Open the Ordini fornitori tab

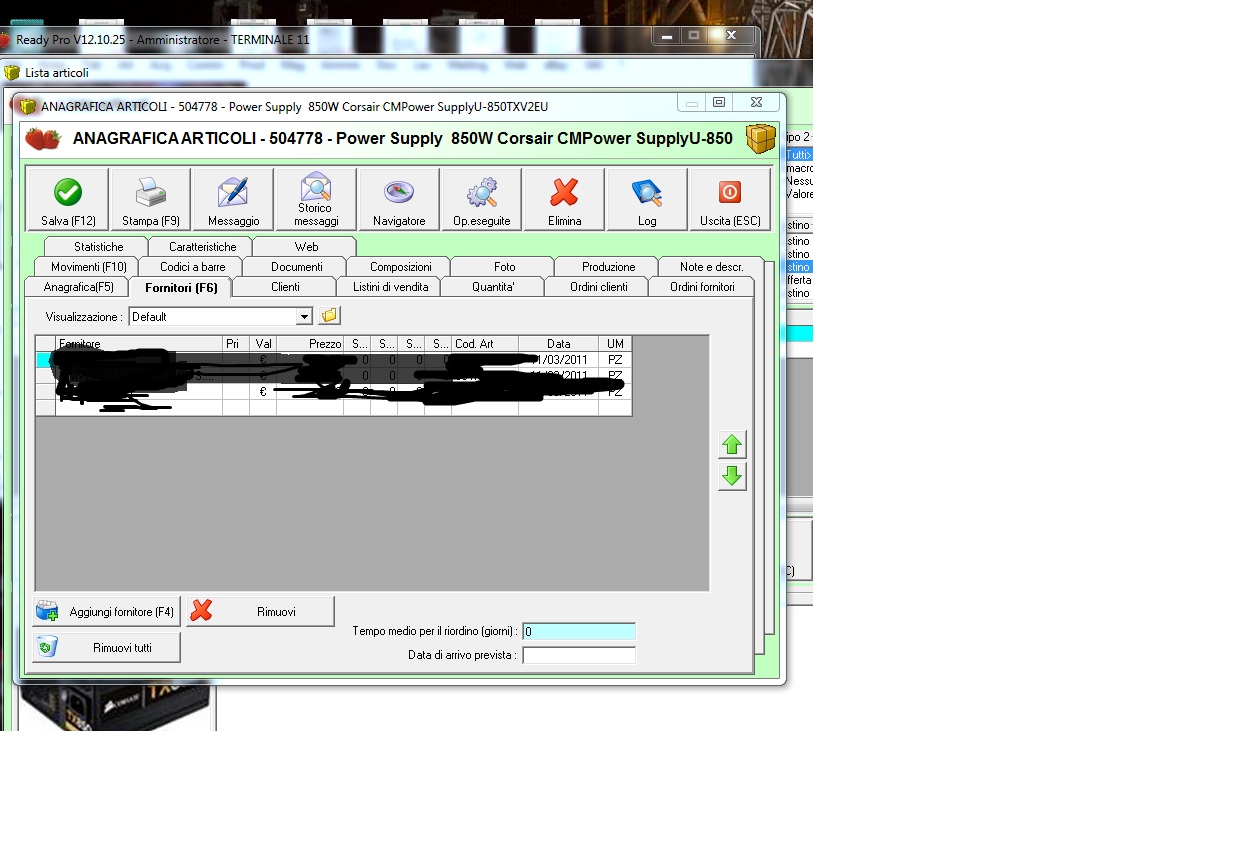[702, 286]
